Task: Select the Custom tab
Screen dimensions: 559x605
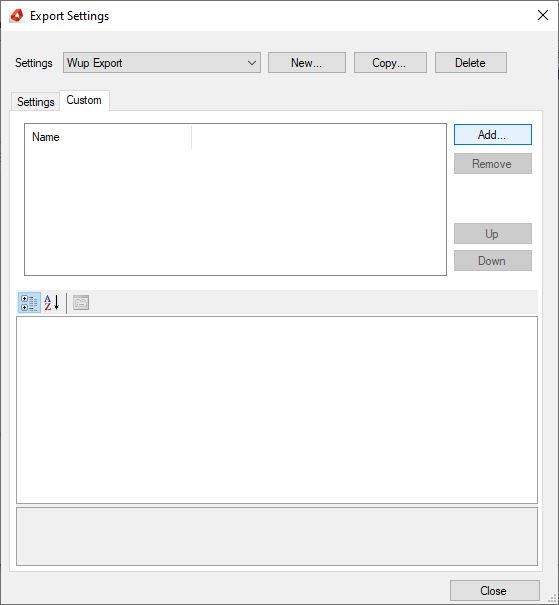Action: tap(84, 100)
